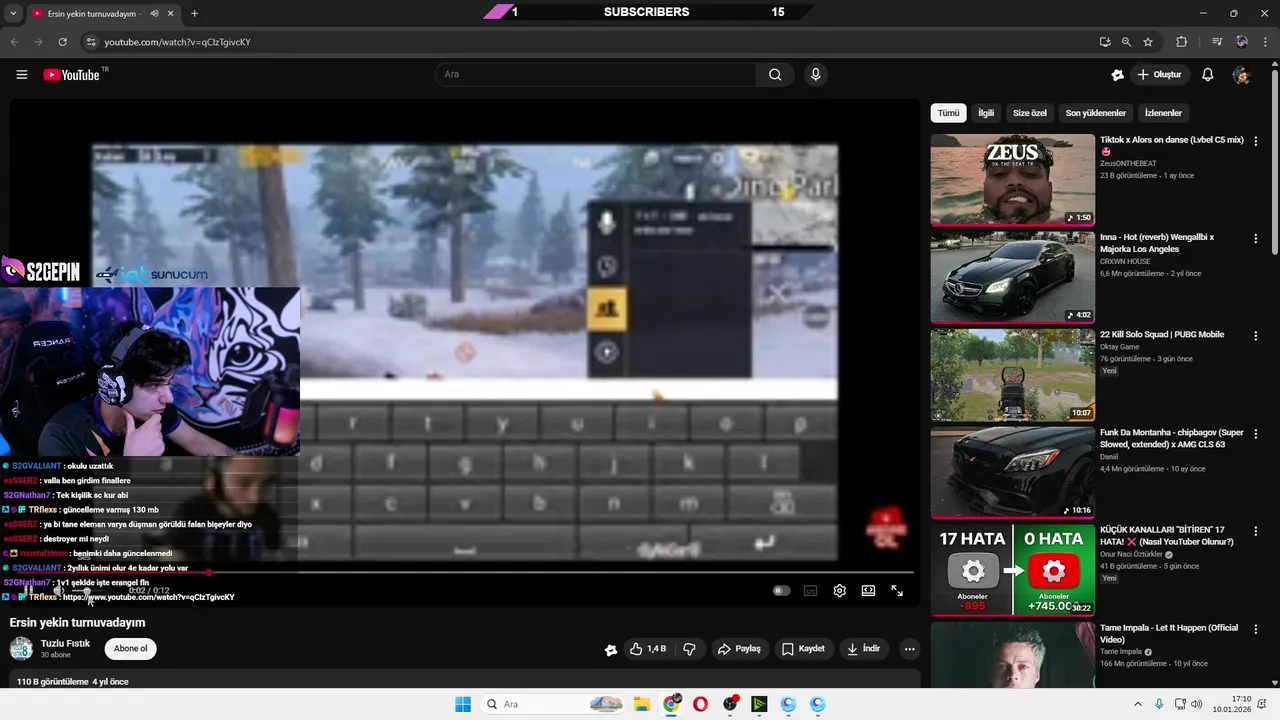1280x720 pixels.
Task: Open options for 22 Kill Solo Squad video
Action: click(x=1256, y=336)
